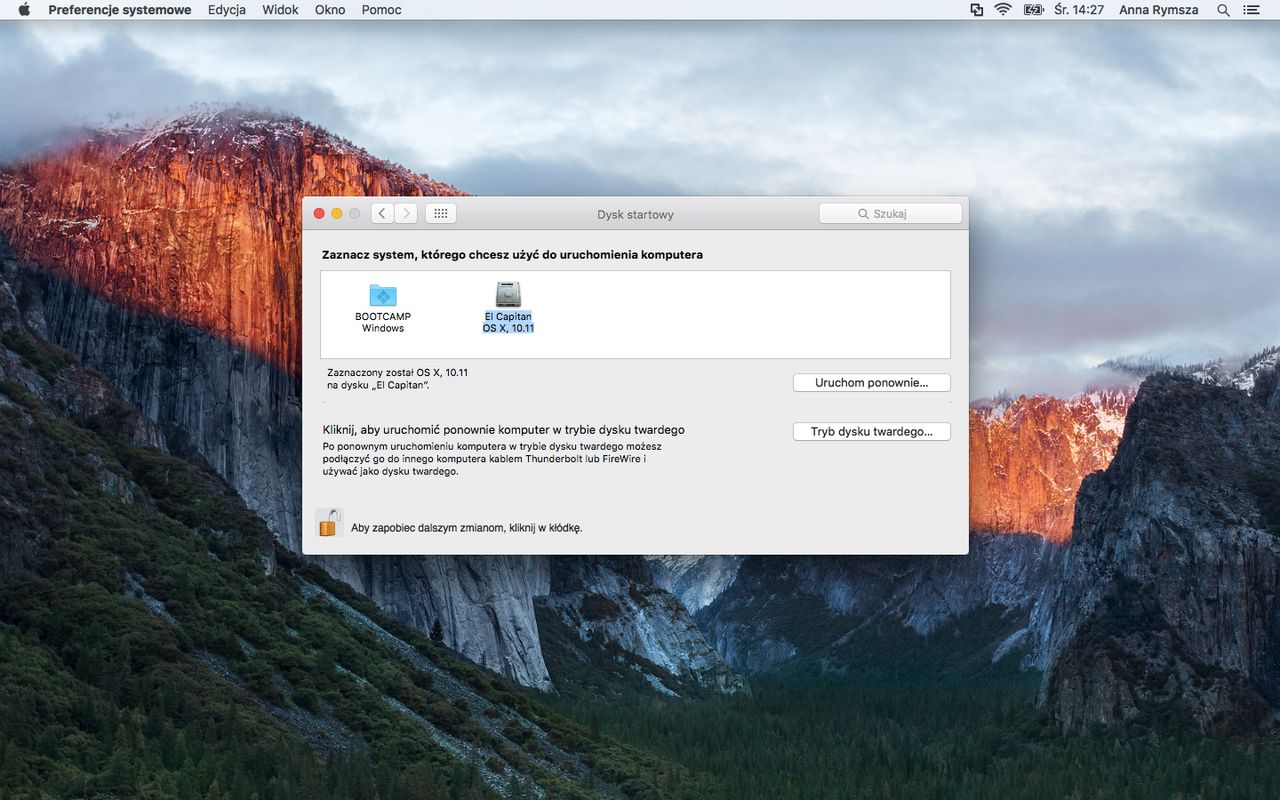Open the Preferencje systemowe menu

click(120, 10)
